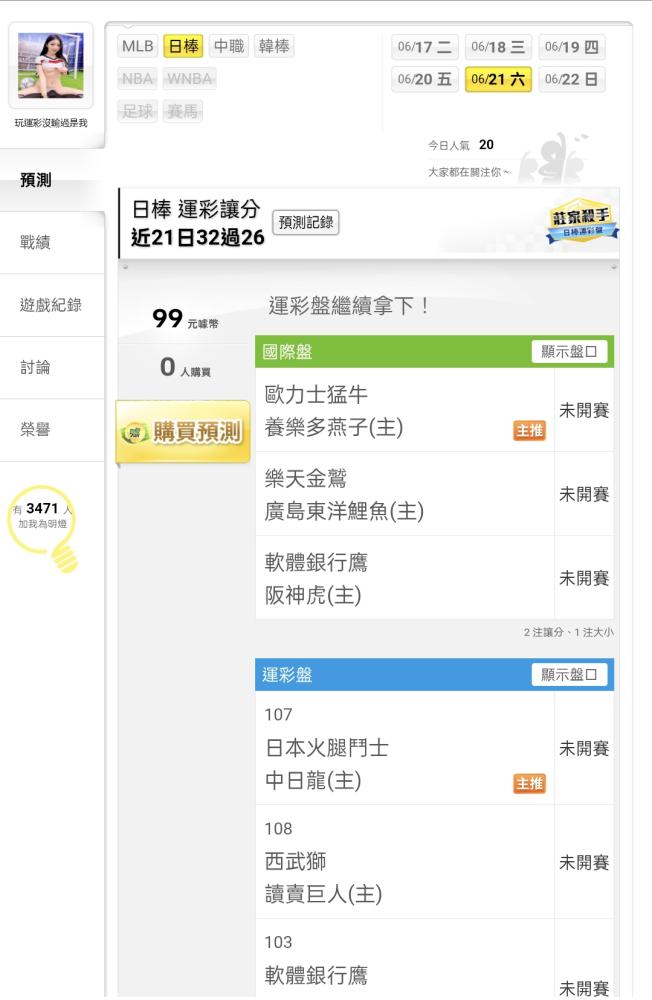Switch to the MLB league tab
Viewport: 652px width, 1000px height.
coord(138,47)
